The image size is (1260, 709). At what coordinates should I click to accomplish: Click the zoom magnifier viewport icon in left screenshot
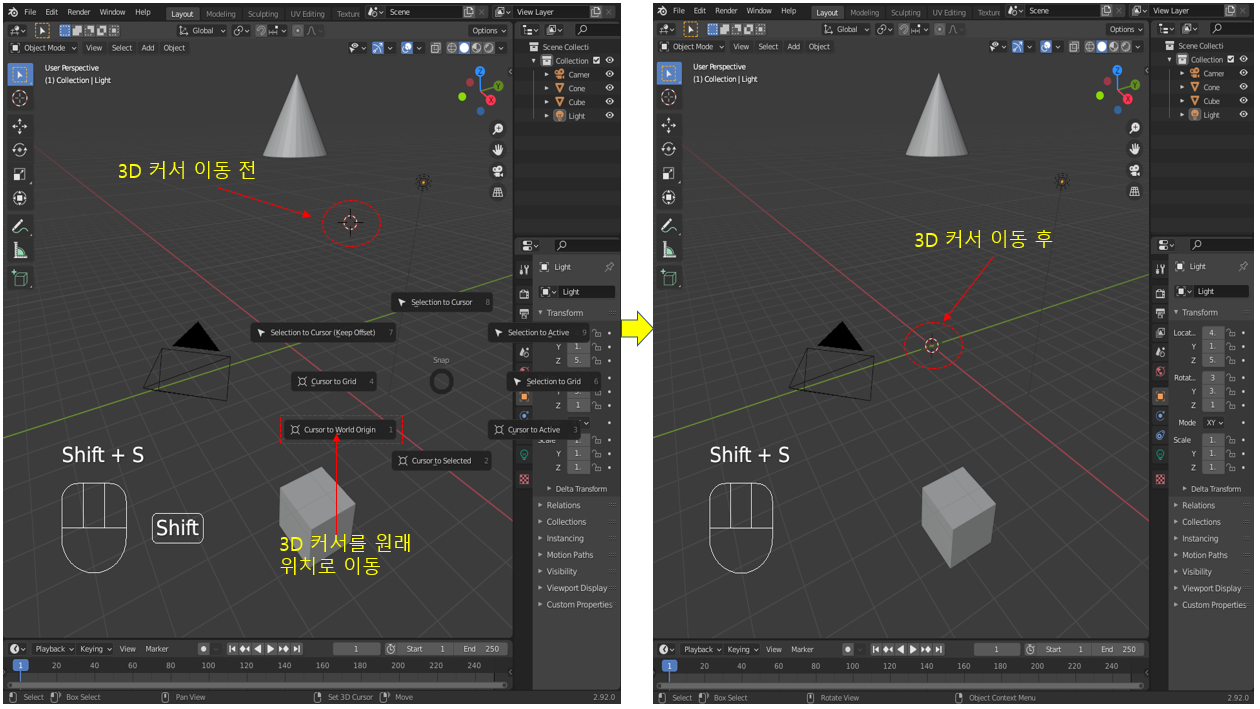497,129
